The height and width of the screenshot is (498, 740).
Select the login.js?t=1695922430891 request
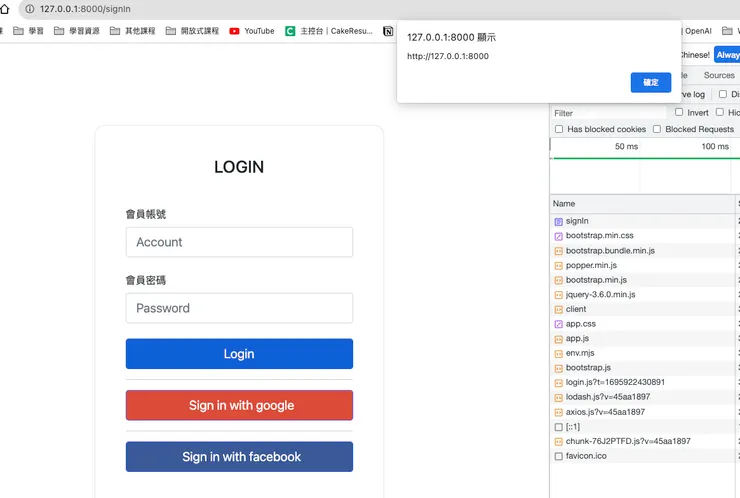pos(642,382)
